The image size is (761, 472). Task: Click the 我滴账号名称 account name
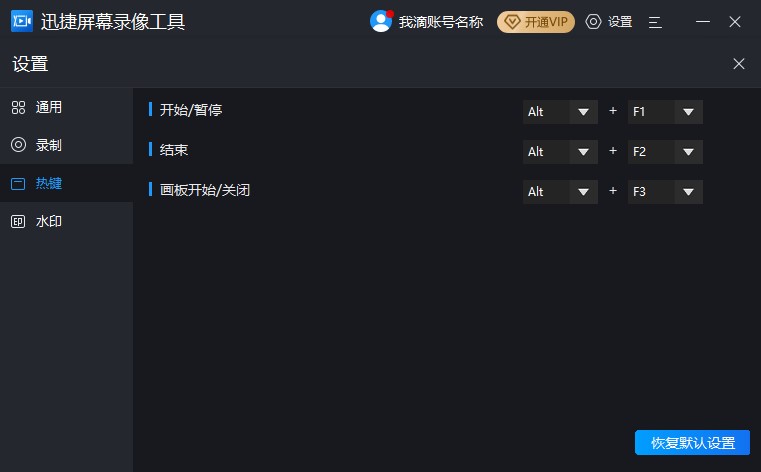(440, 21)
